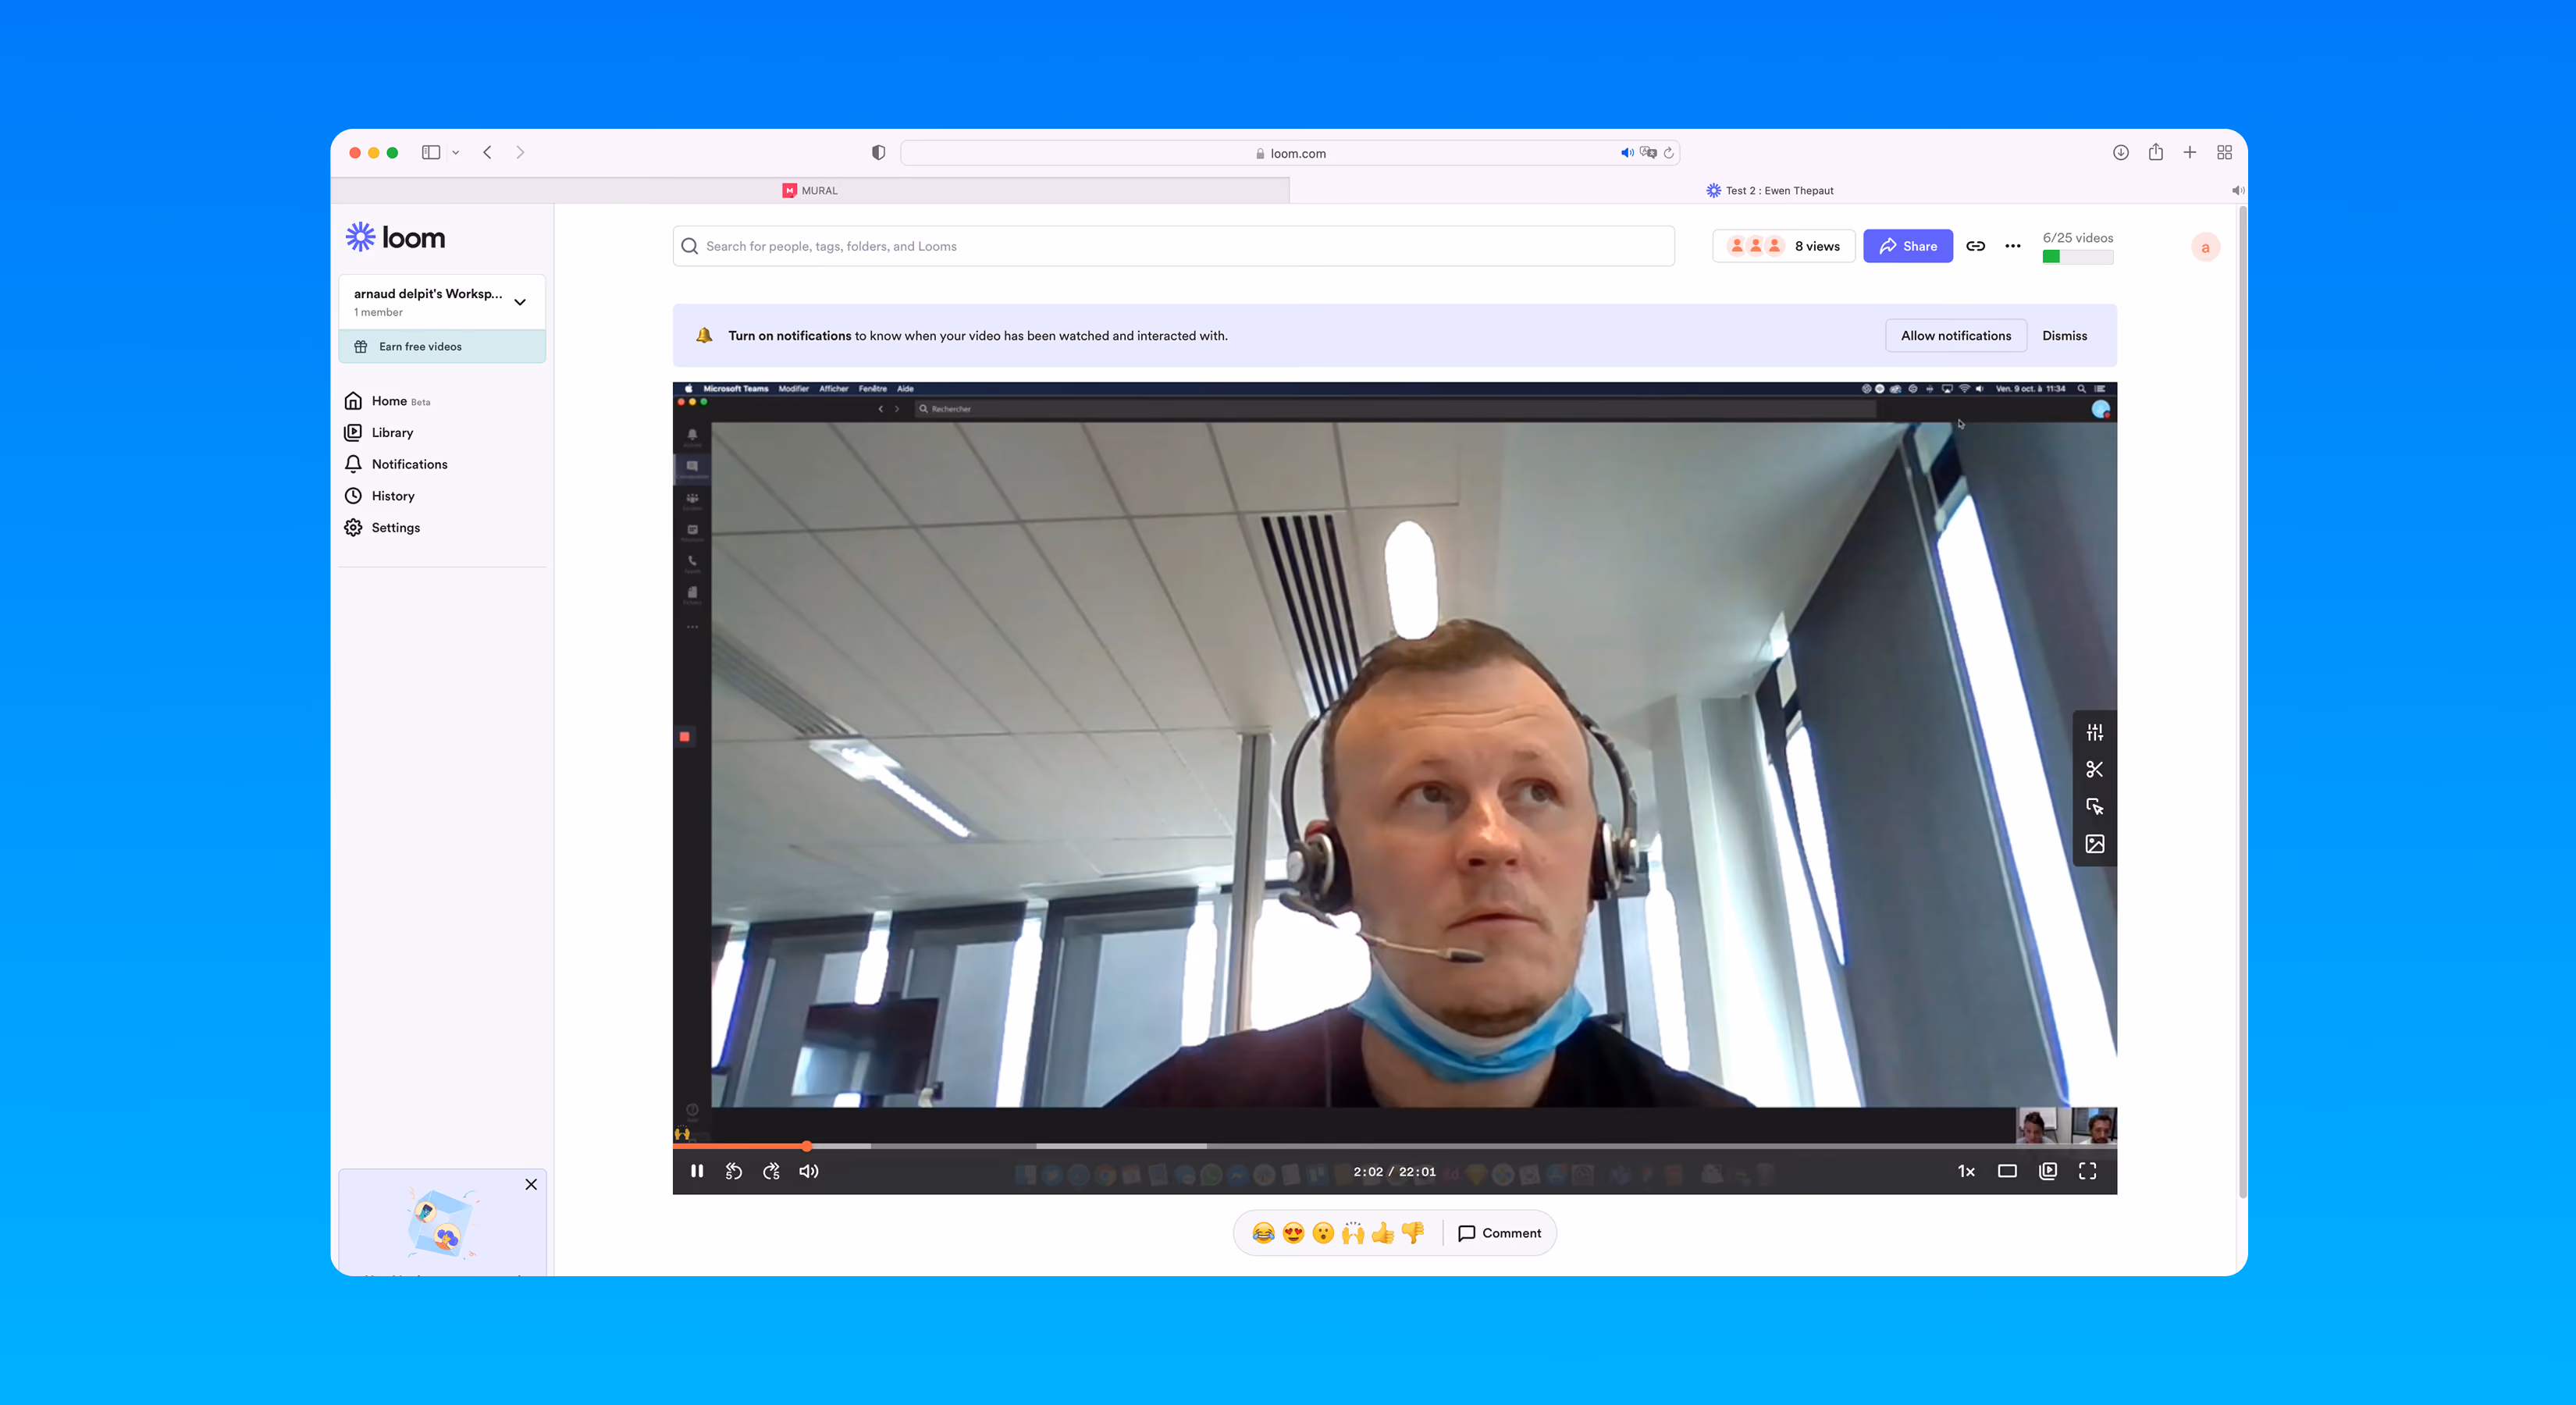Click the Loom logo

point(395,237)
